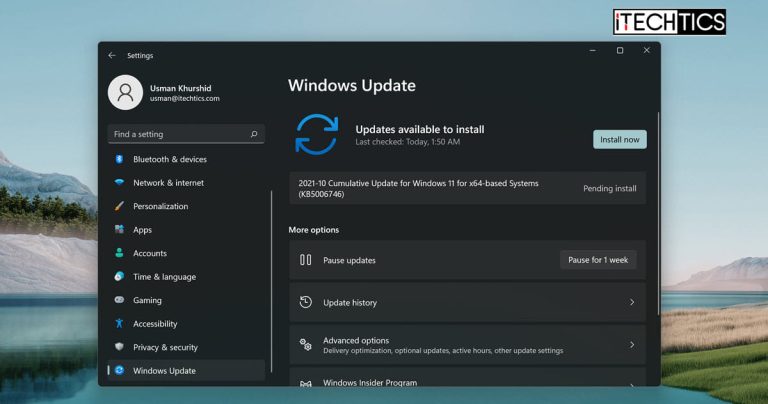This screenshot has height=404, width=768.
Task: Click the Accessibility figure icon
Action: pos(119,324)
